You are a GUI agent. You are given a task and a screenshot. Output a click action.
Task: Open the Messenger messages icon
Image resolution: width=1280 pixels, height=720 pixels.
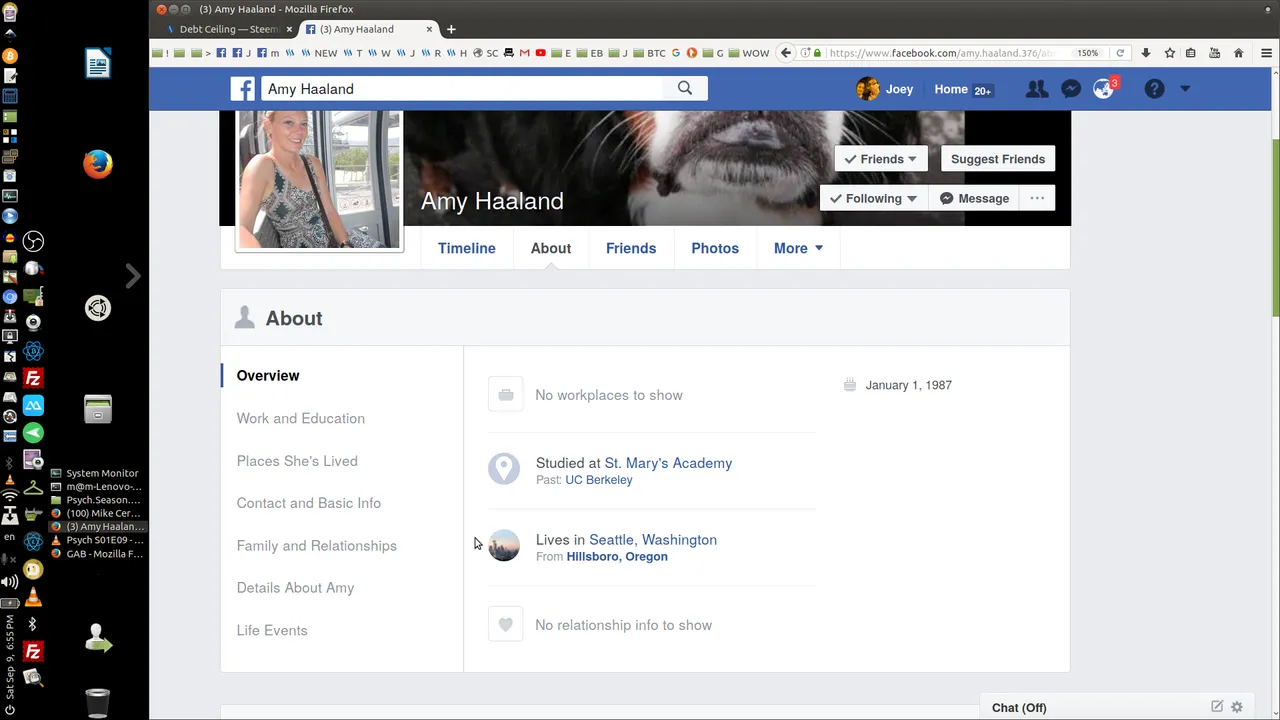(x=1070, y=89)
